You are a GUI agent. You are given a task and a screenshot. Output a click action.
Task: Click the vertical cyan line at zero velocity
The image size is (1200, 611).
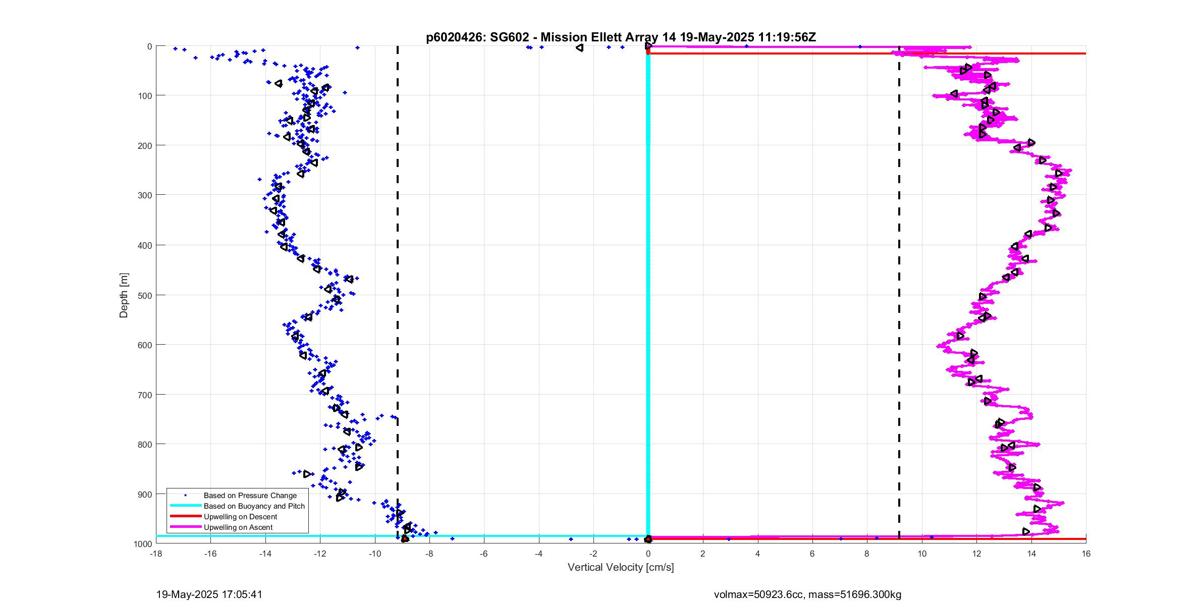(648, 293)
